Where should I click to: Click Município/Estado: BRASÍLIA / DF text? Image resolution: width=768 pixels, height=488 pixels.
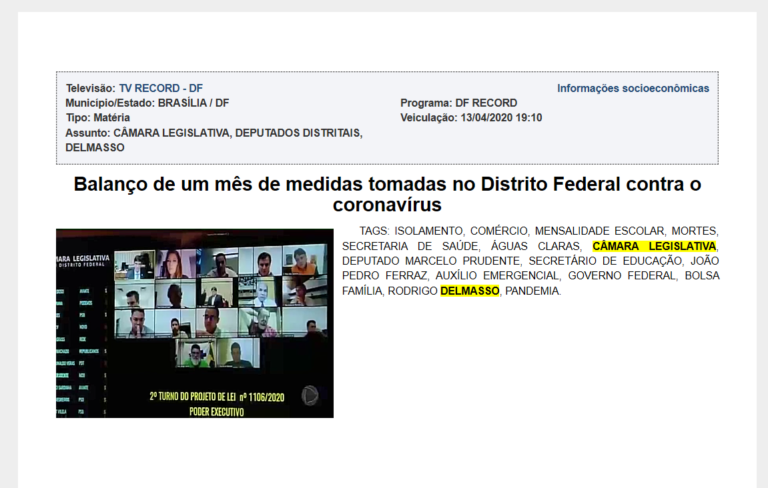coord(147,103)
